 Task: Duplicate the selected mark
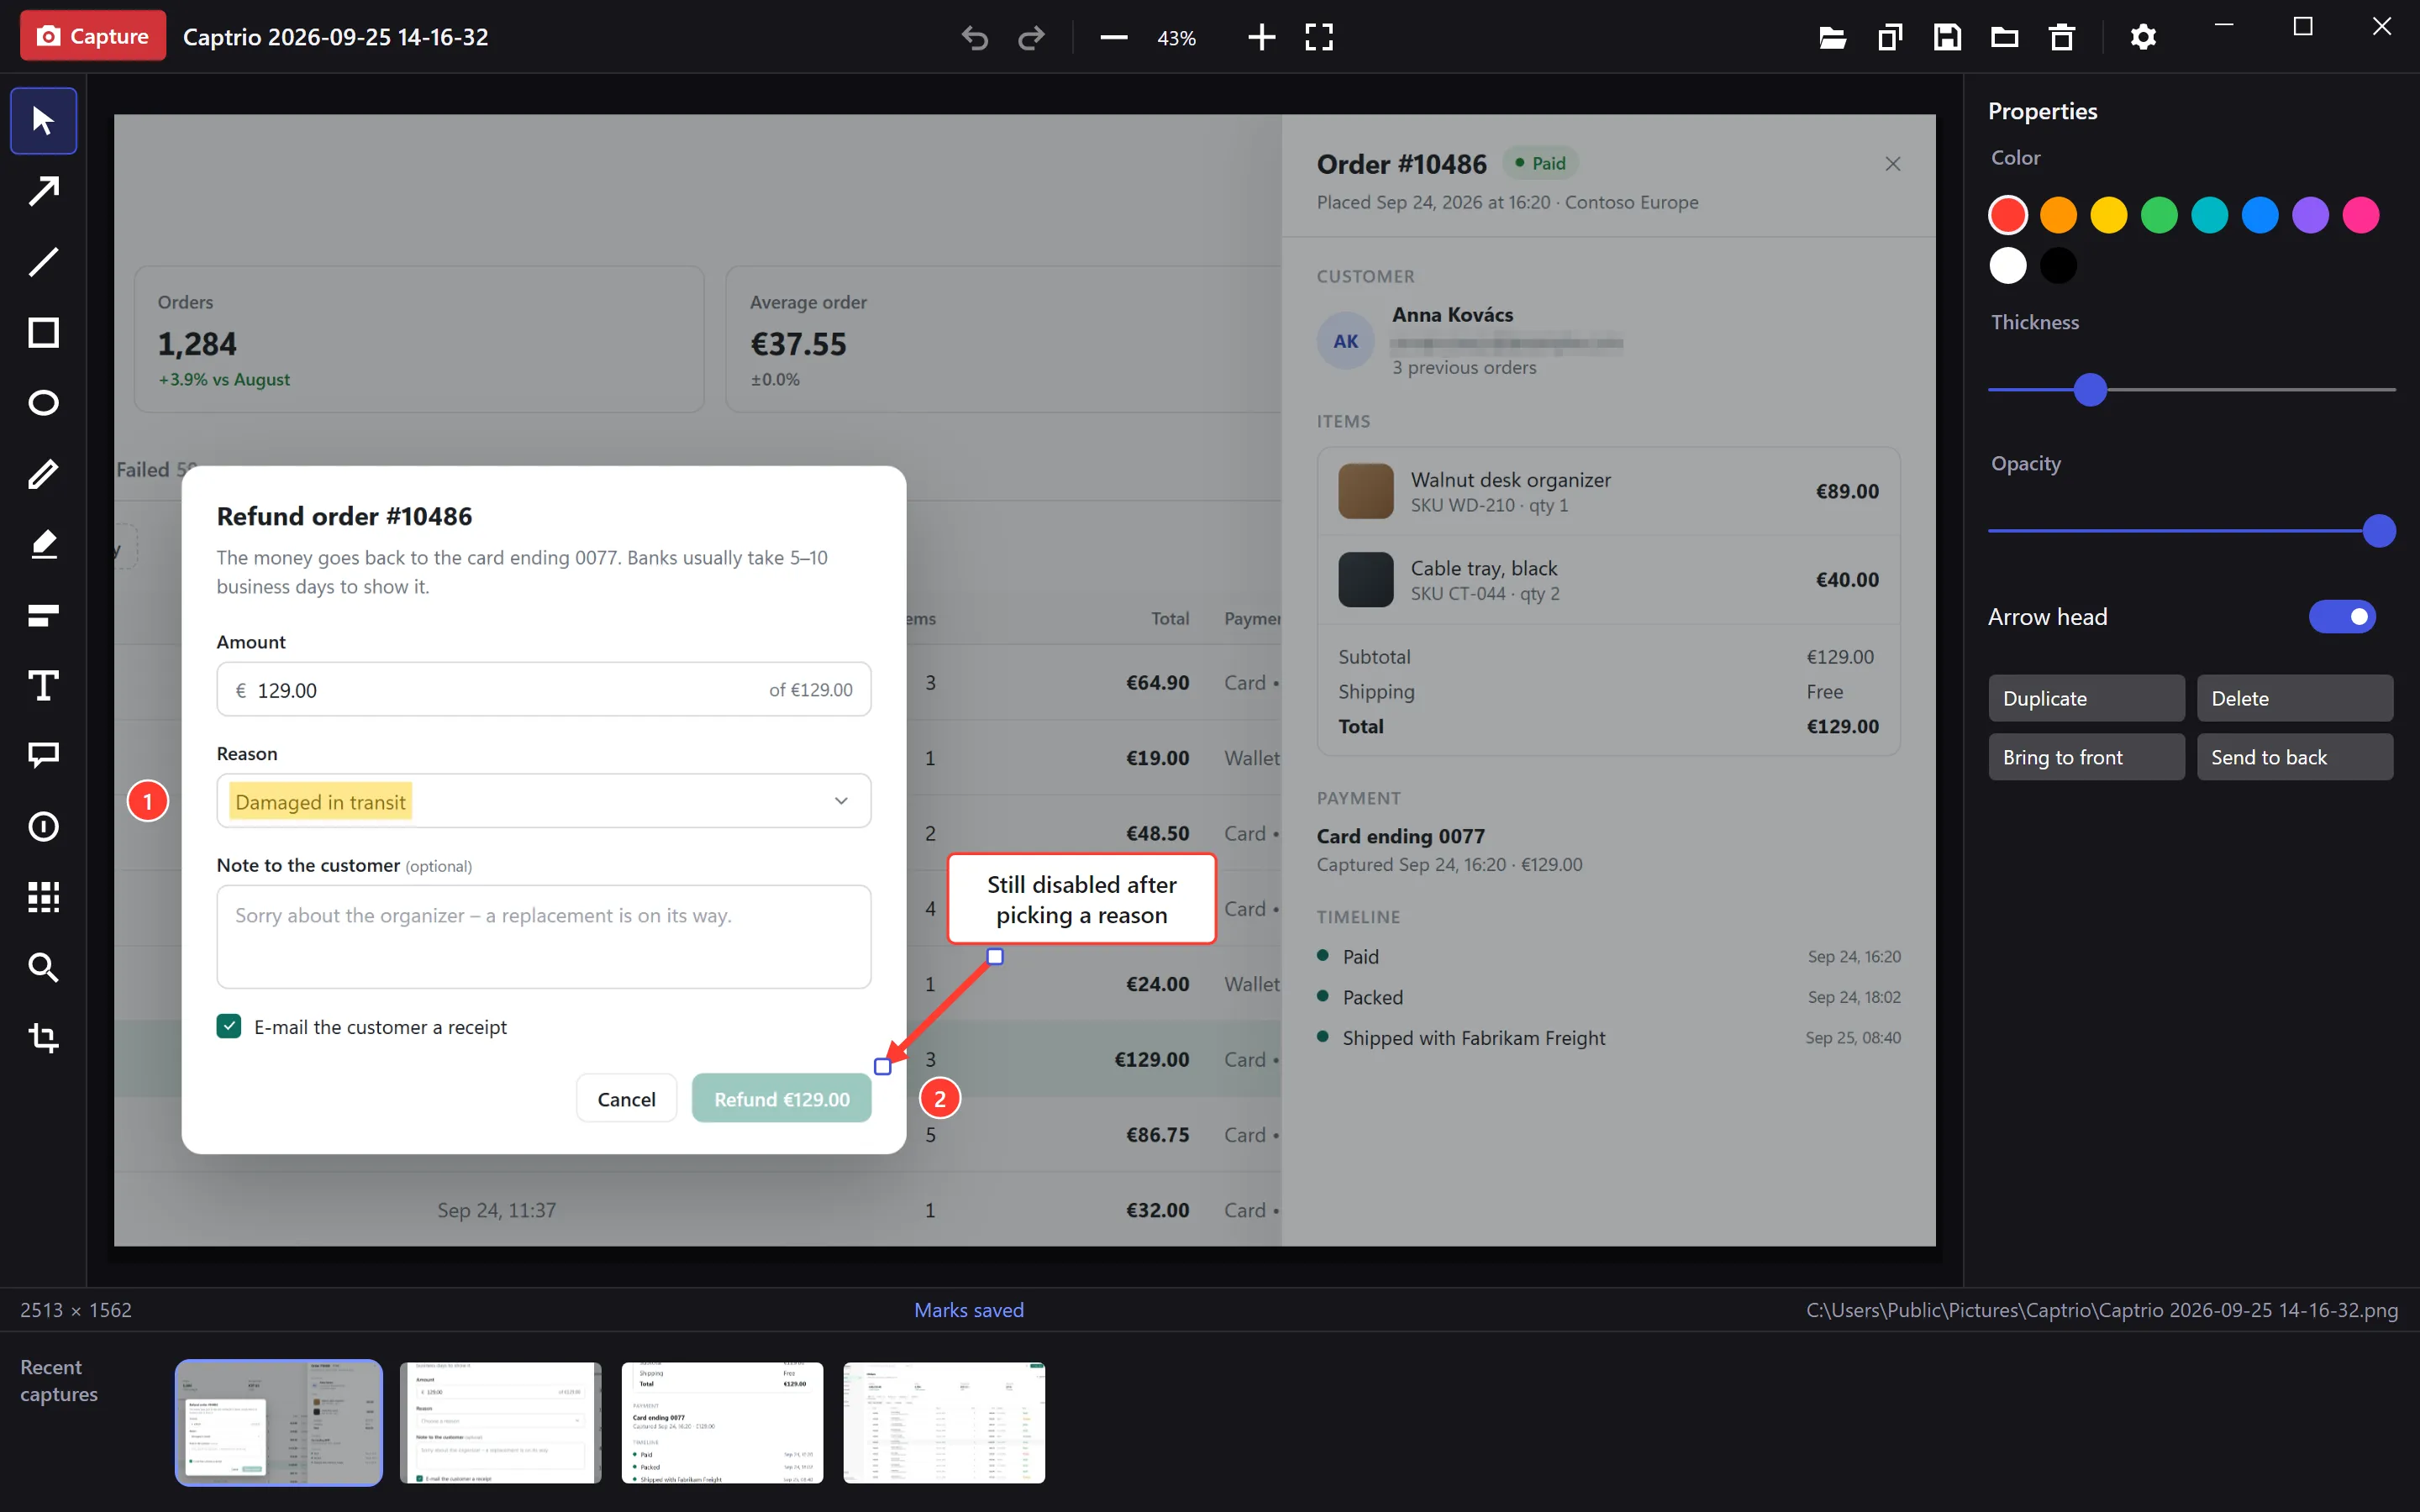(x=2086, y=698)
